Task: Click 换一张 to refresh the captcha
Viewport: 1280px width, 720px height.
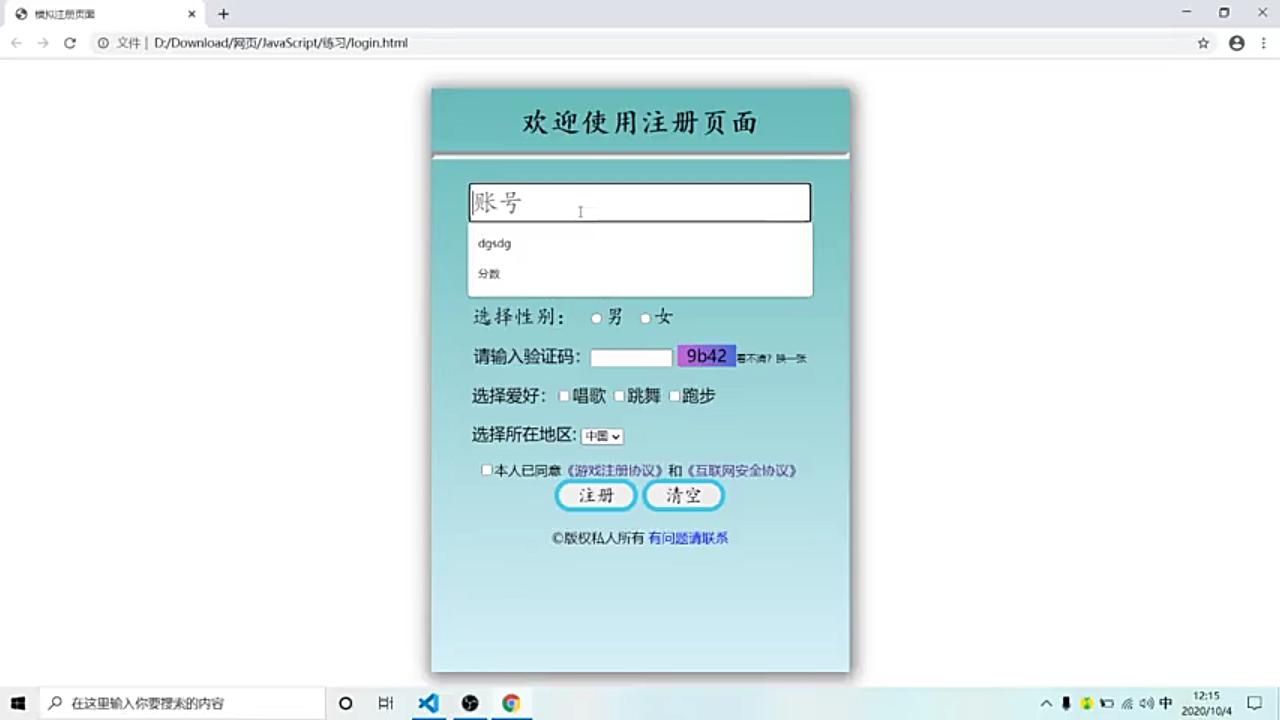Action: click(x=791, y=358)
